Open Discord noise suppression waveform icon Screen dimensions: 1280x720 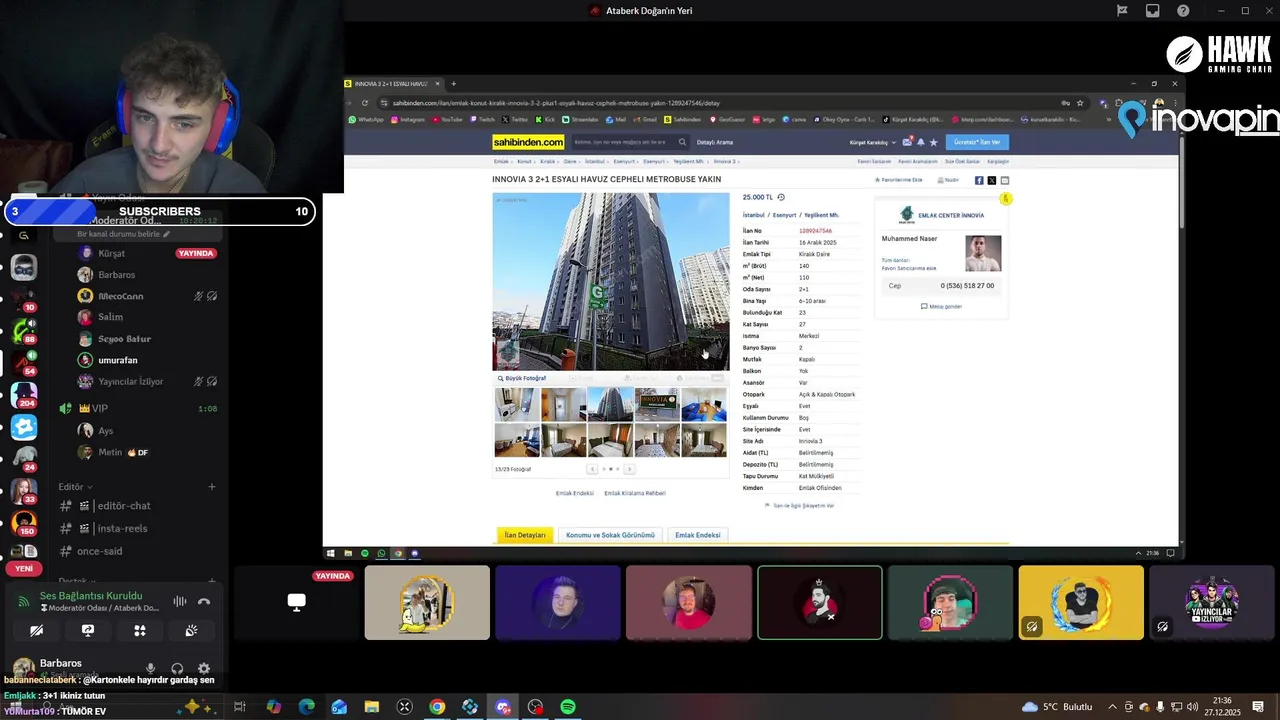point(180,601)
